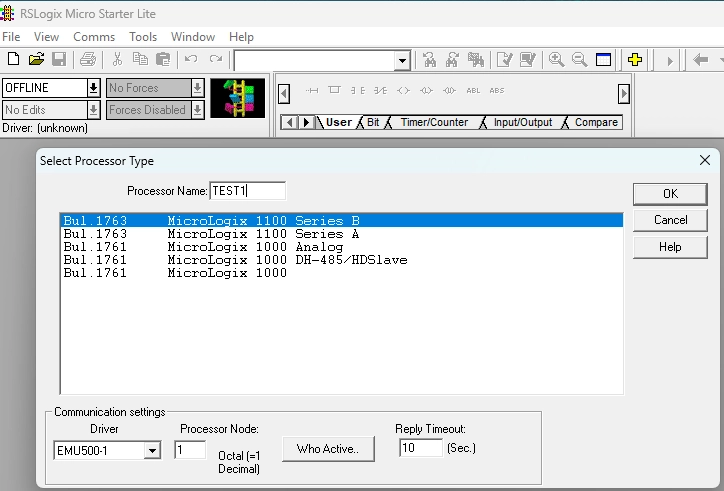Screen dimensions: 724x491
Task: Open the Comms menu
Action: click(94, 37)
